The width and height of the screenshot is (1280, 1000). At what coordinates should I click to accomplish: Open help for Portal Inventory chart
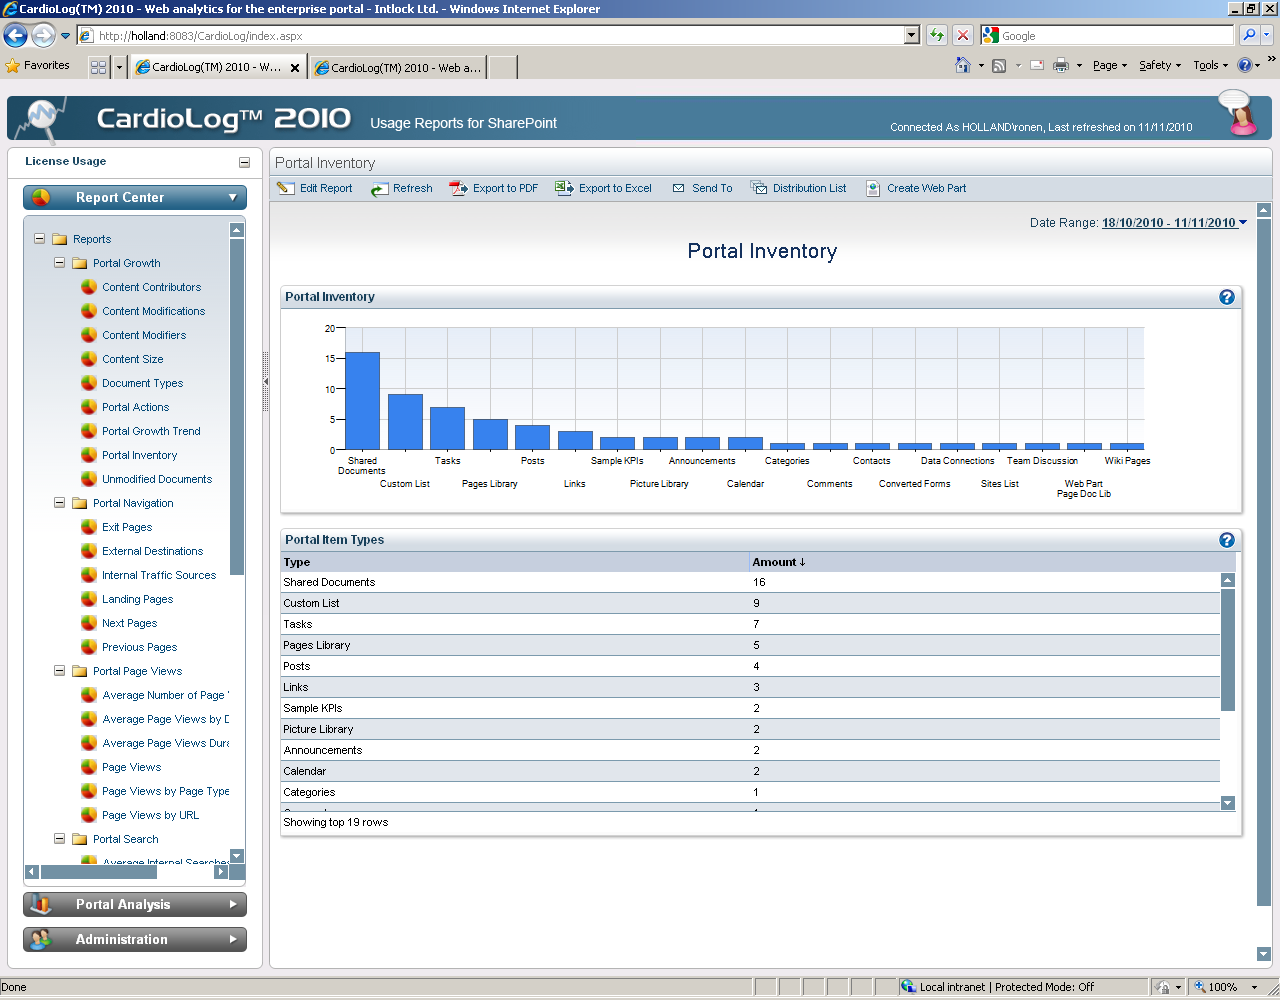coord(1227,297)
